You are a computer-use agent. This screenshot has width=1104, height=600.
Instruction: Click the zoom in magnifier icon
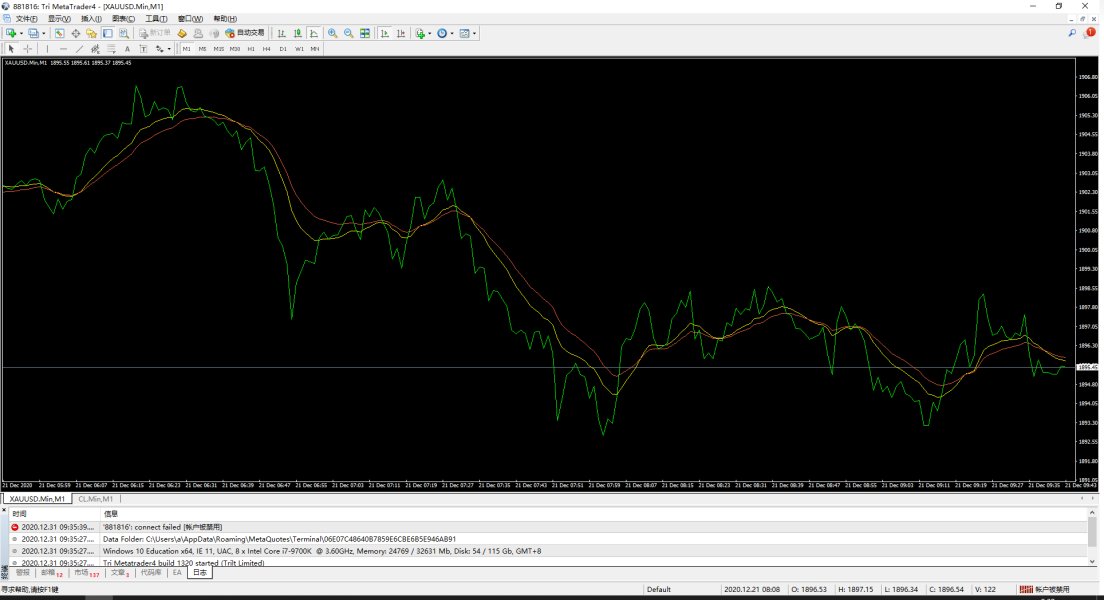tap(332, 33)
